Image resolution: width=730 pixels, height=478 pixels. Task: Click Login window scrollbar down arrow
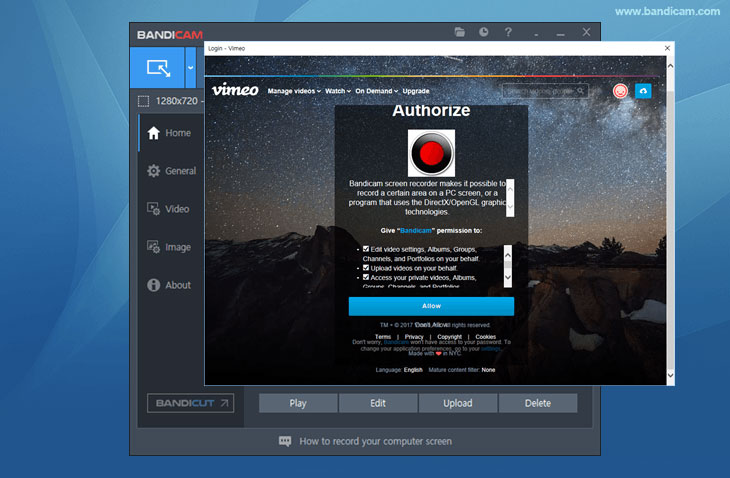(x=670, y=375)
